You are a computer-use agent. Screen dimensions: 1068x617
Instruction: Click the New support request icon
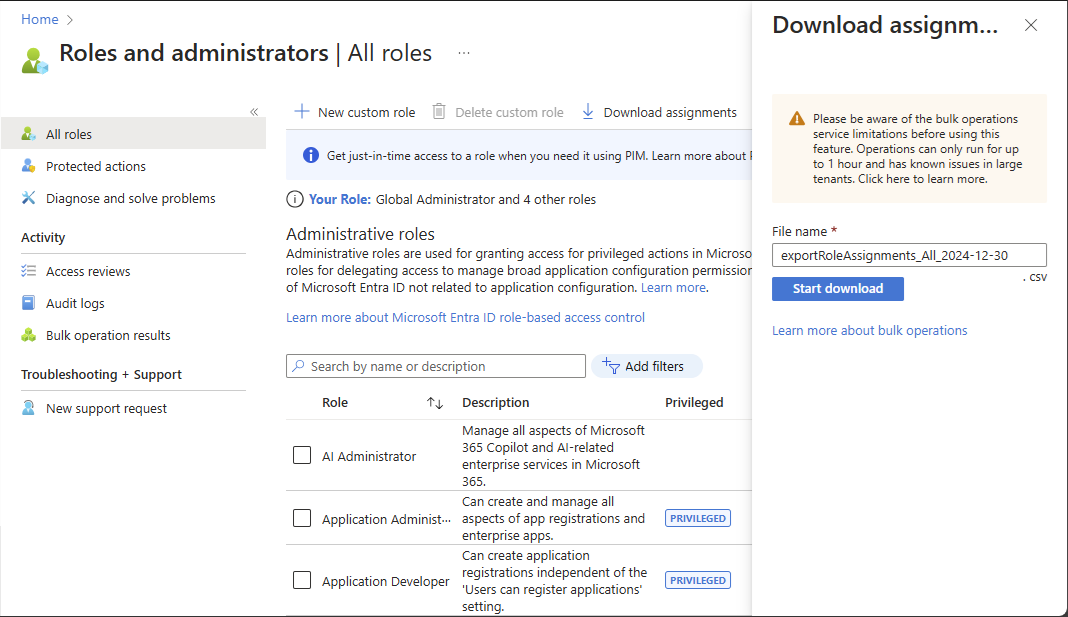click(x=29, y=408)
